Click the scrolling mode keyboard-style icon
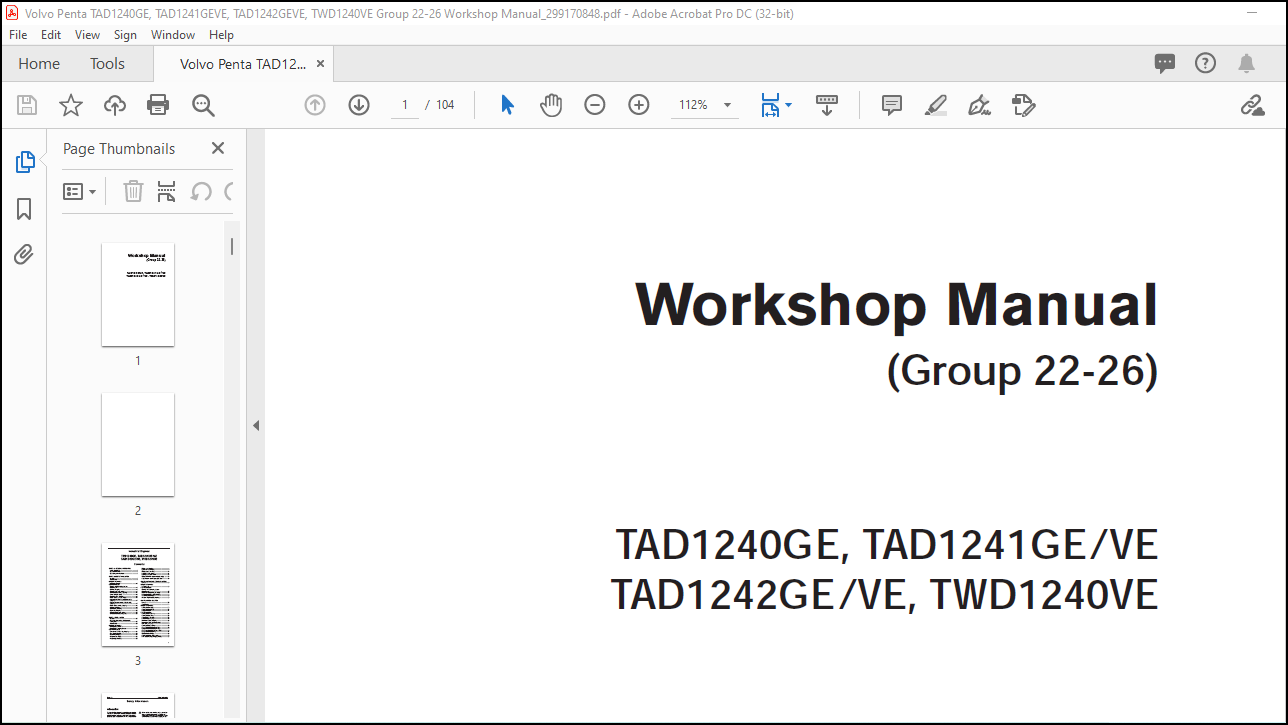This screenshot has height=725, width=1288. click(x=827, y=105)
